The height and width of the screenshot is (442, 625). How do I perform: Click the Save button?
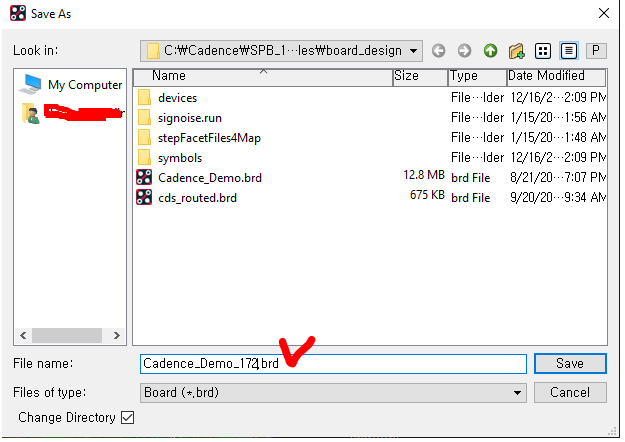tap(570, 363)
